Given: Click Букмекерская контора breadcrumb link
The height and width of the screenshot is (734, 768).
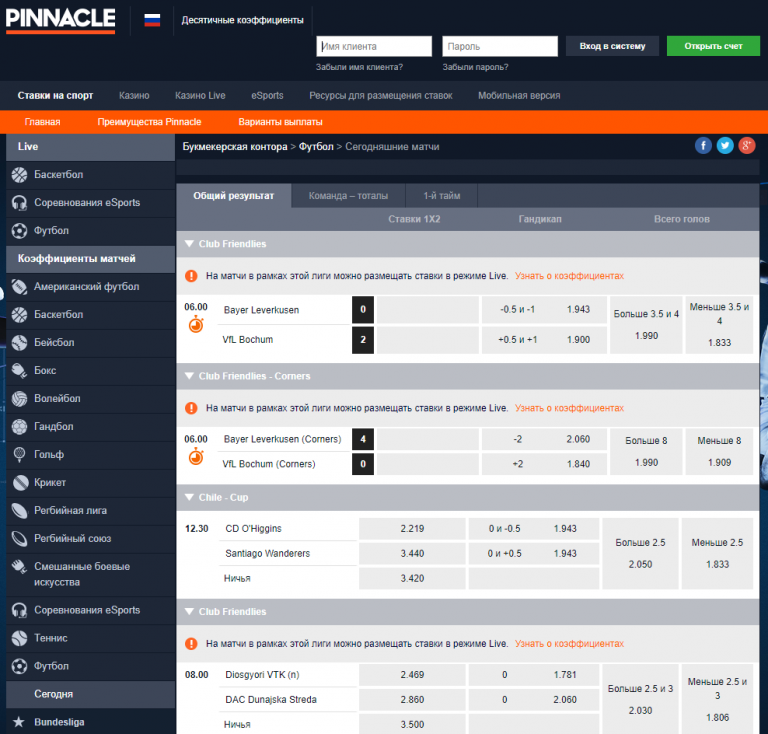Looking at the screenshot, I should 235,146.
